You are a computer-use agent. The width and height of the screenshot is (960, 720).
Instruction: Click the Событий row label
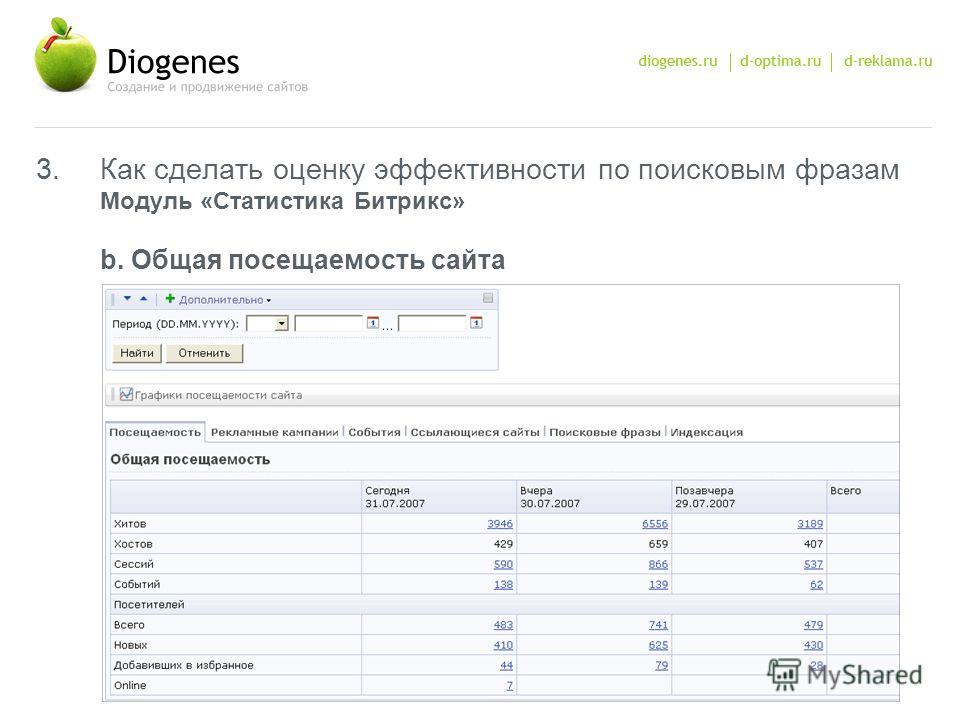point(137,584)
